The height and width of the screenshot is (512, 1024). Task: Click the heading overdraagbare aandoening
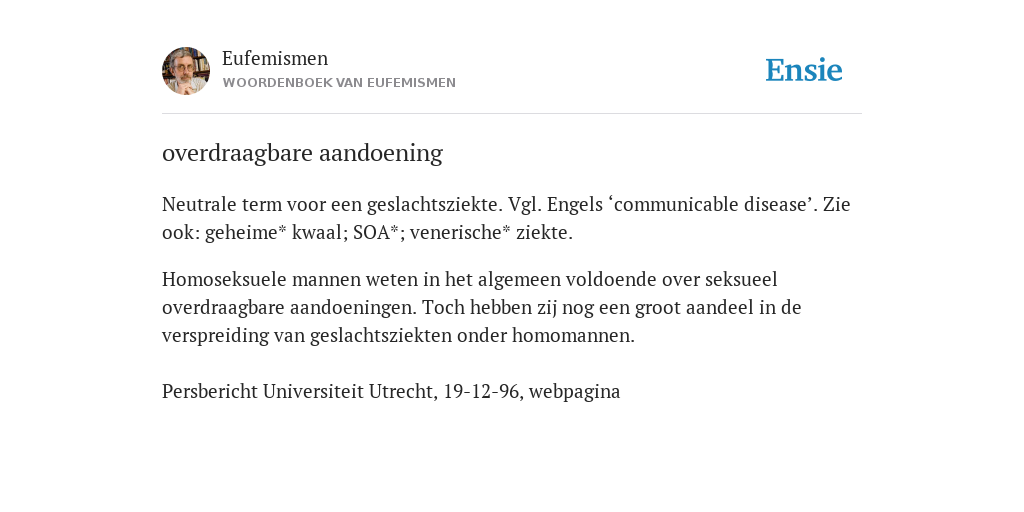click(302, 153)
